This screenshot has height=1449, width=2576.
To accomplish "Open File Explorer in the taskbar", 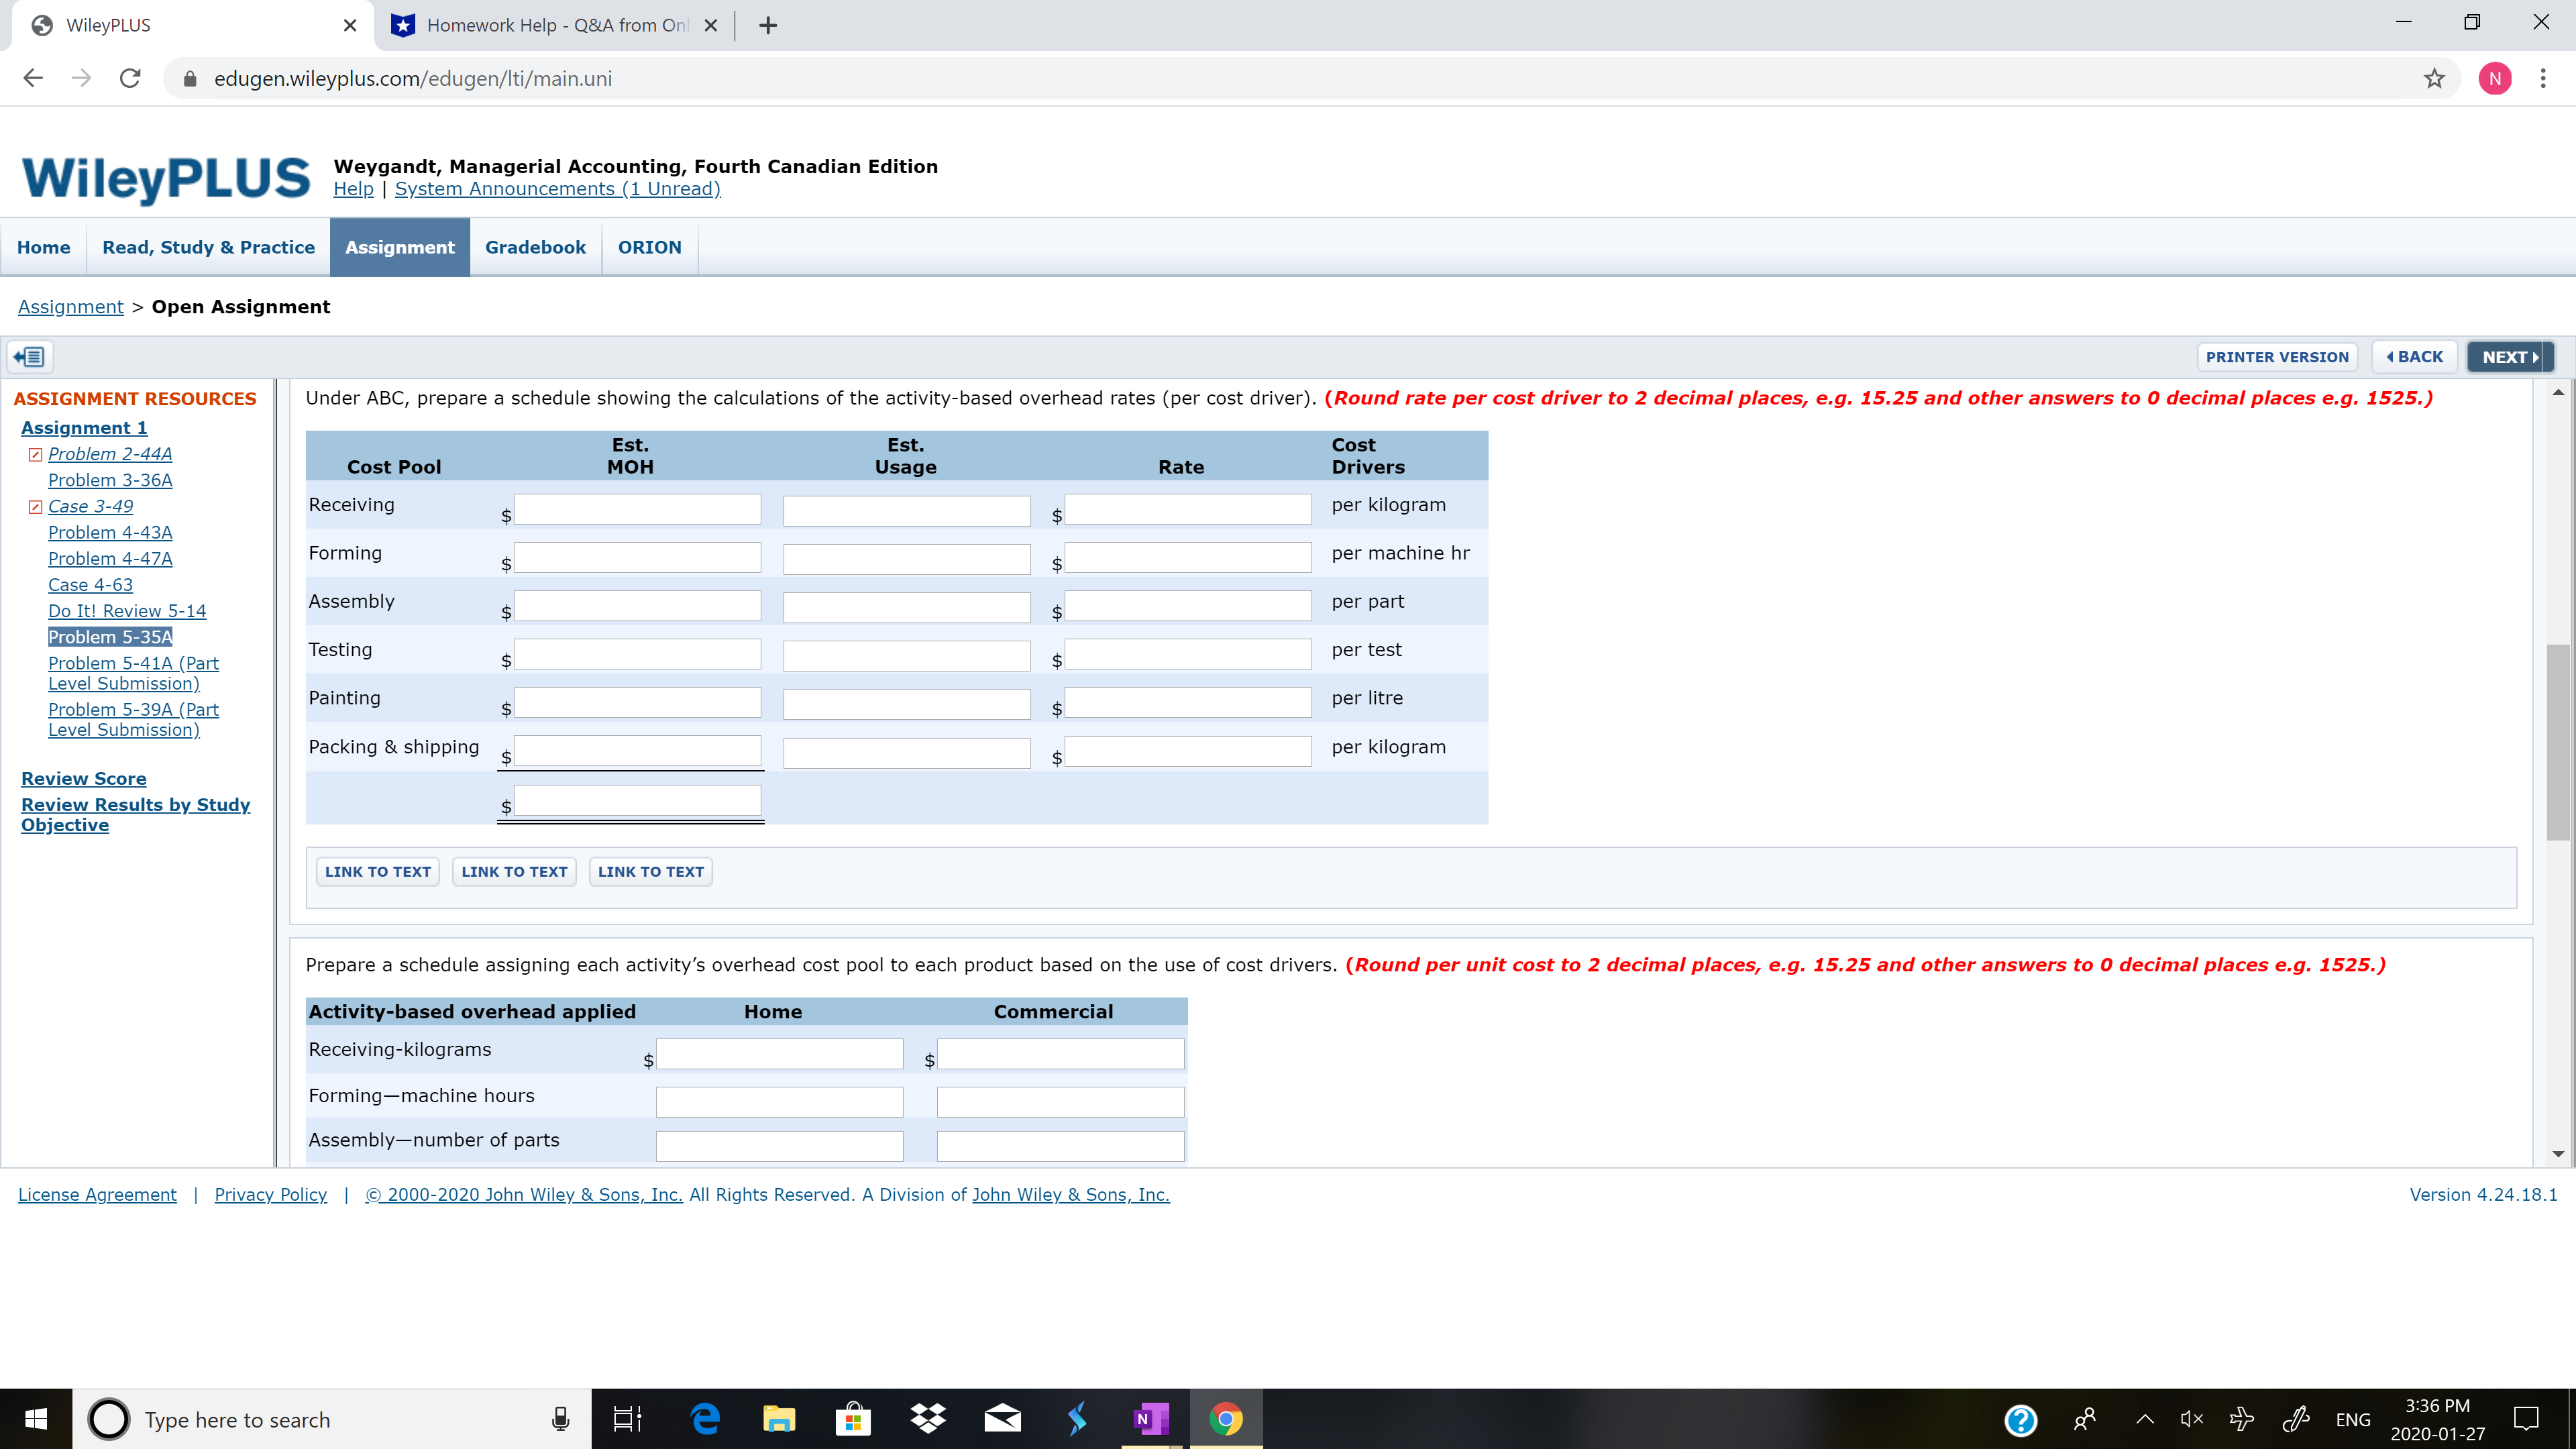I will (x=779, y=1419).
